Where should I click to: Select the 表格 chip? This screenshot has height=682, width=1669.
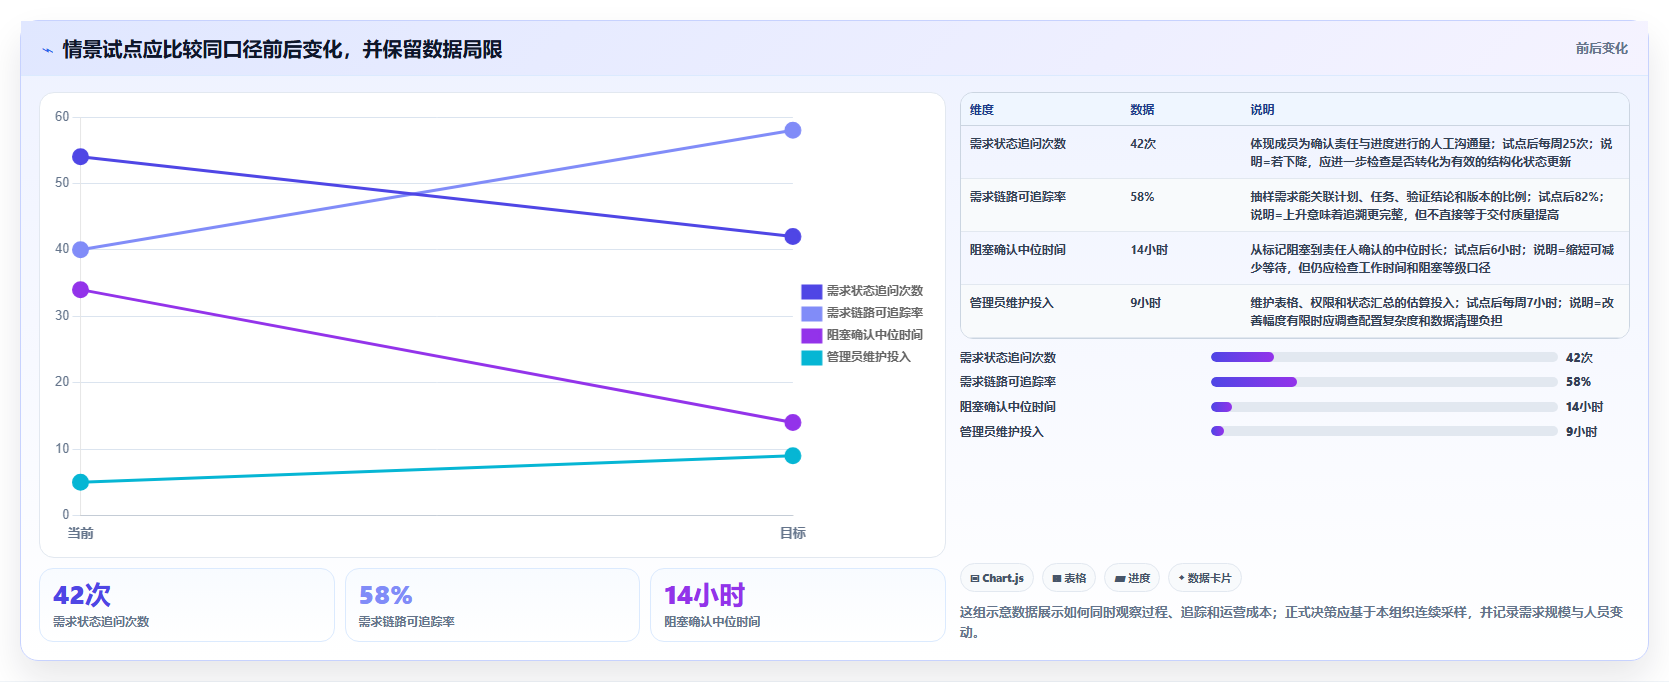click(x=1069, y=578)
